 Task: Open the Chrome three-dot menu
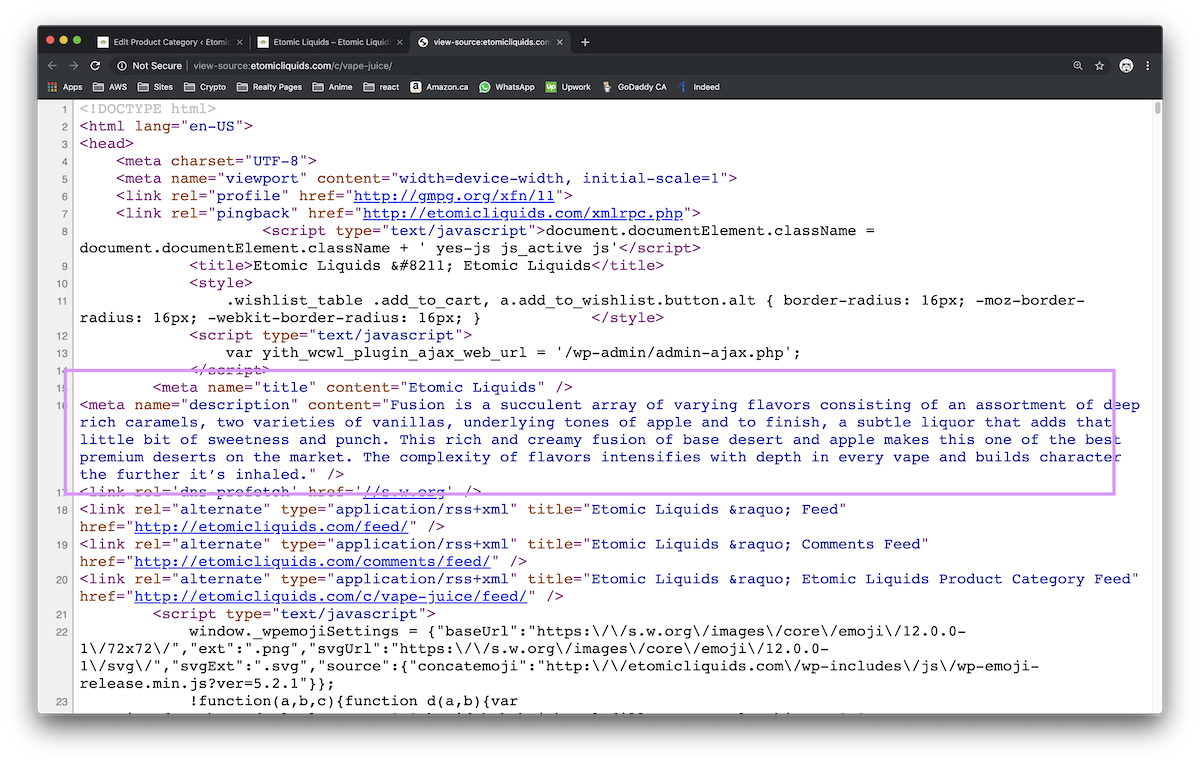point(1148,66)
